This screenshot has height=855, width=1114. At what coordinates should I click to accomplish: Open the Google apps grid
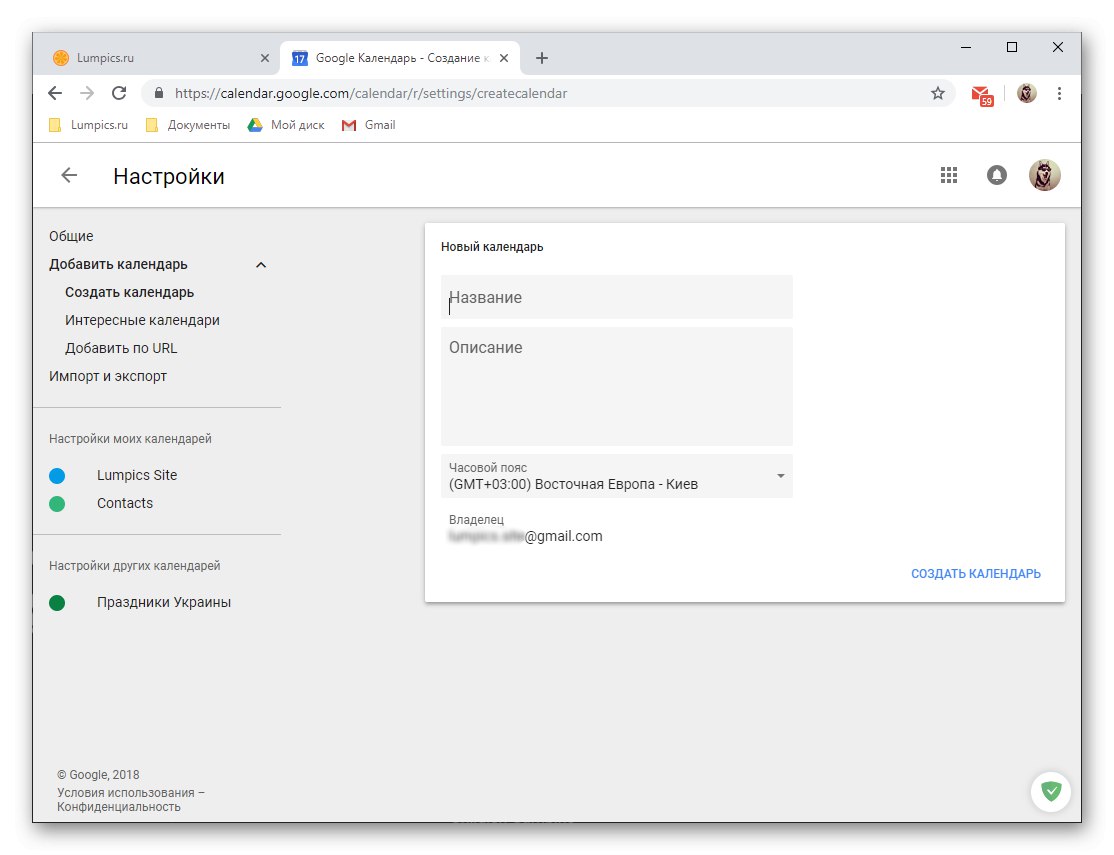tap(948, 174)
